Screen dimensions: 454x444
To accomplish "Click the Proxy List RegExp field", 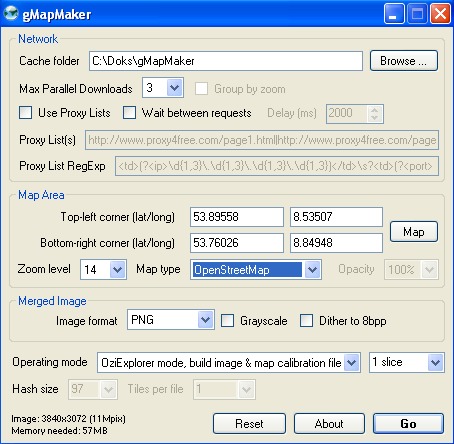I will pos(277,166).
